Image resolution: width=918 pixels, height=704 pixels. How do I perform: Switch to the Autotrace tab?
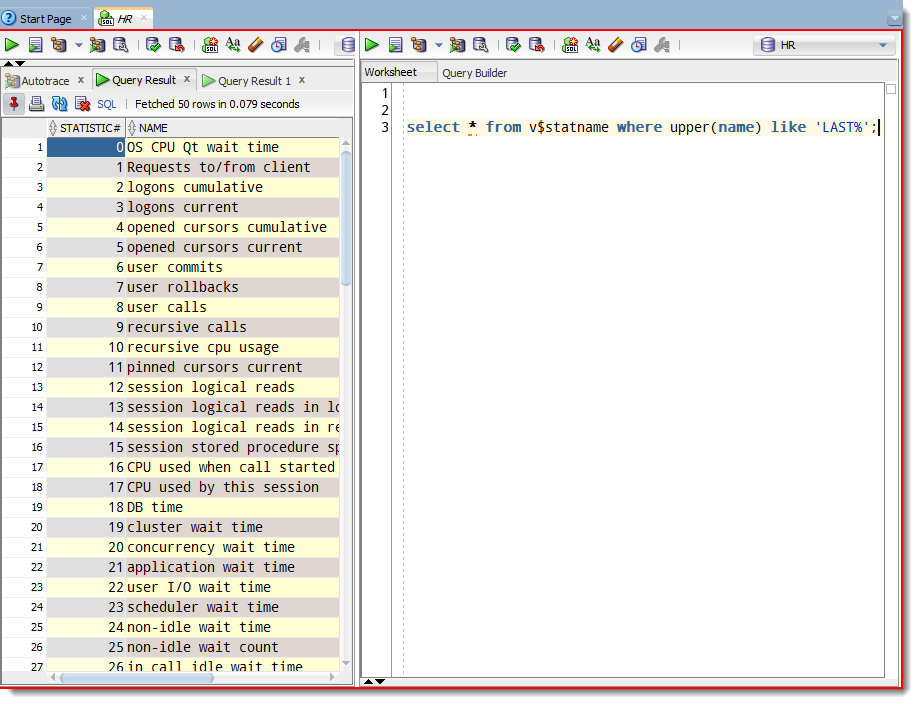coord(45,81)
